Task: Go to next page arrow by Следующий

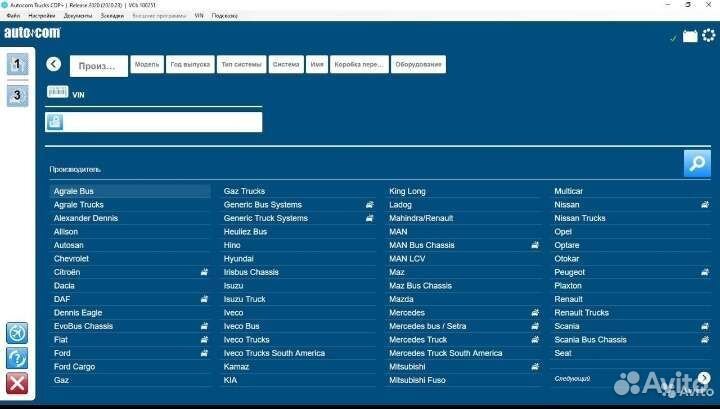Action: 704,378
